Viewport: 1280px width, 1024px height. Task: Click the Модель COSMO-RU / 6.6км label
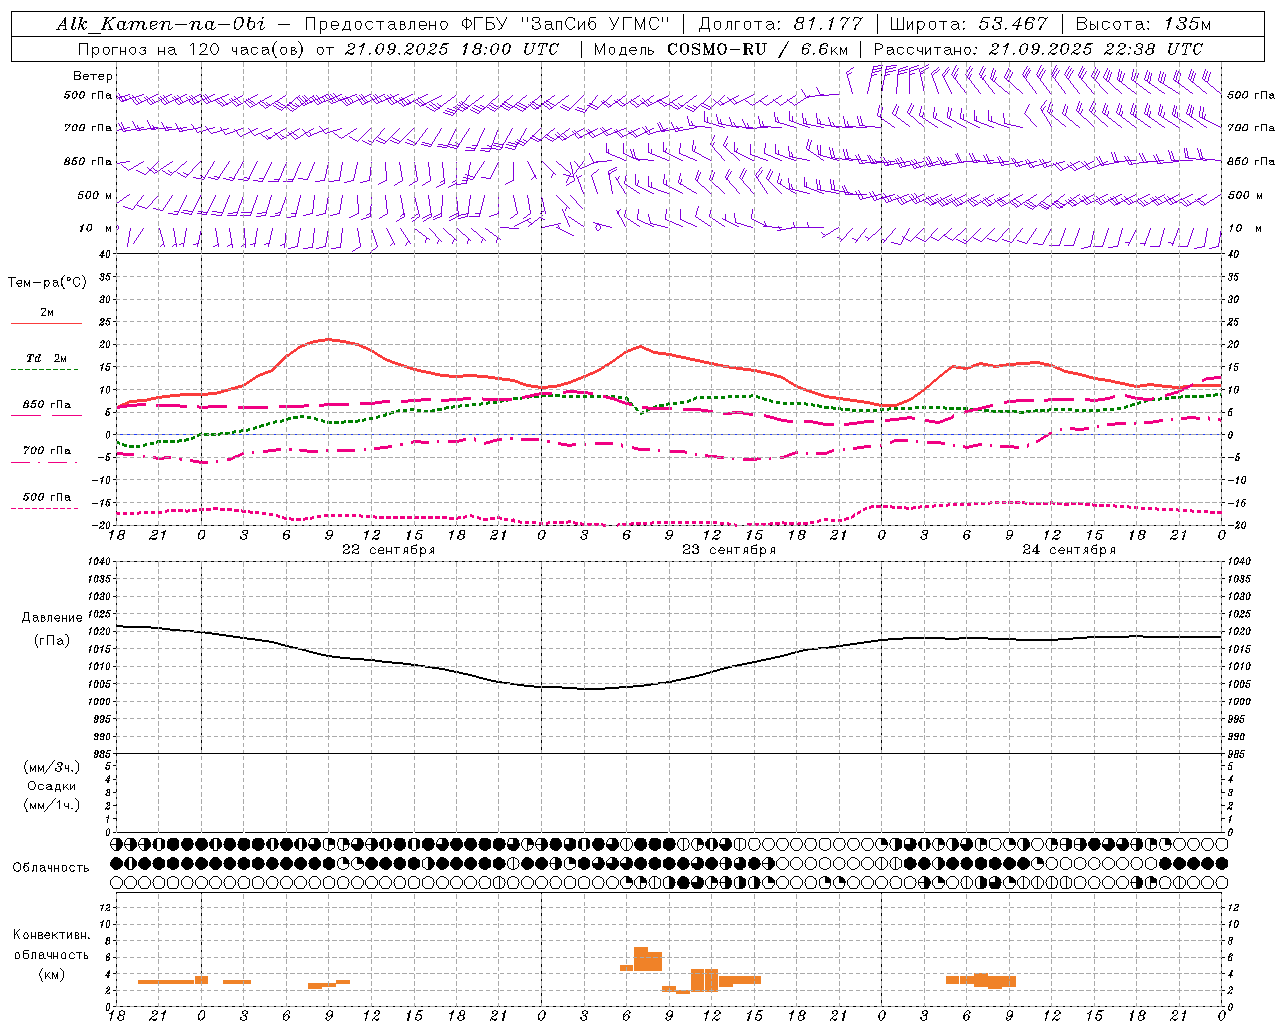point(720,49)
